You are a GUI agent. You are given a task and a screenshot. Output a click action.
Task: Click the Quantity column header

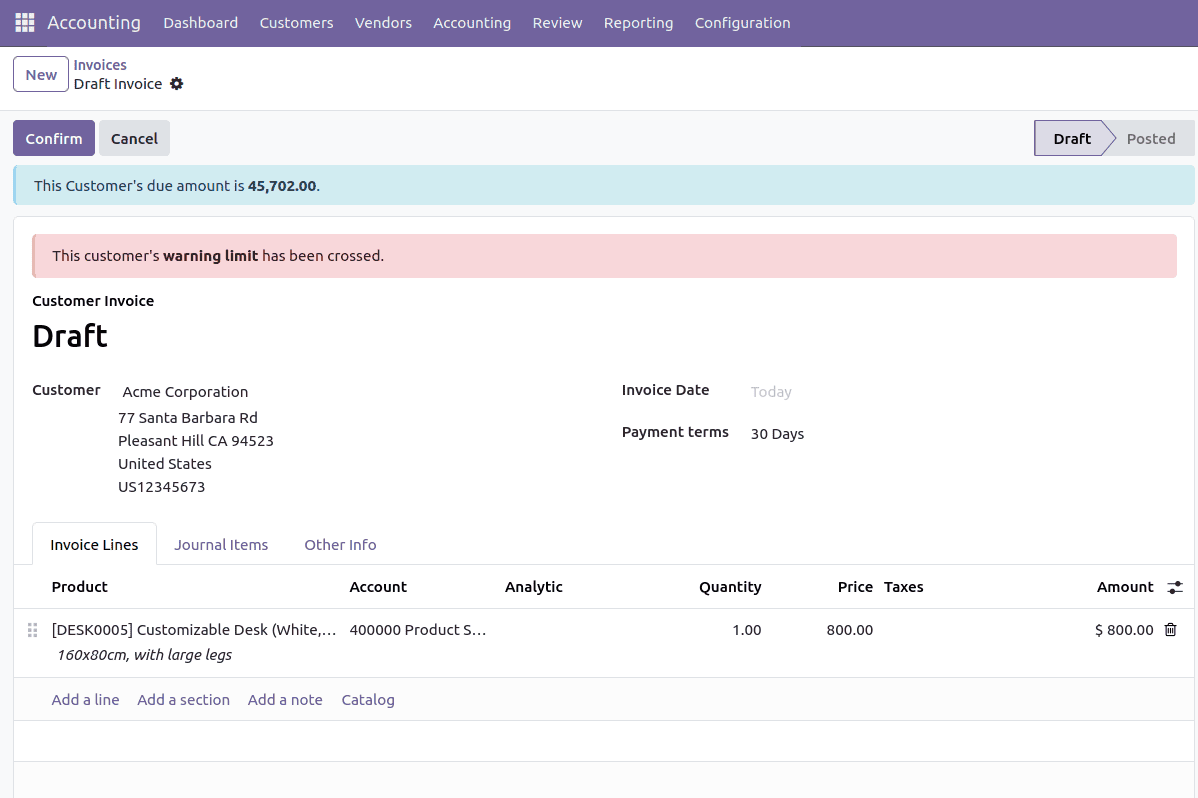(730, 587)
